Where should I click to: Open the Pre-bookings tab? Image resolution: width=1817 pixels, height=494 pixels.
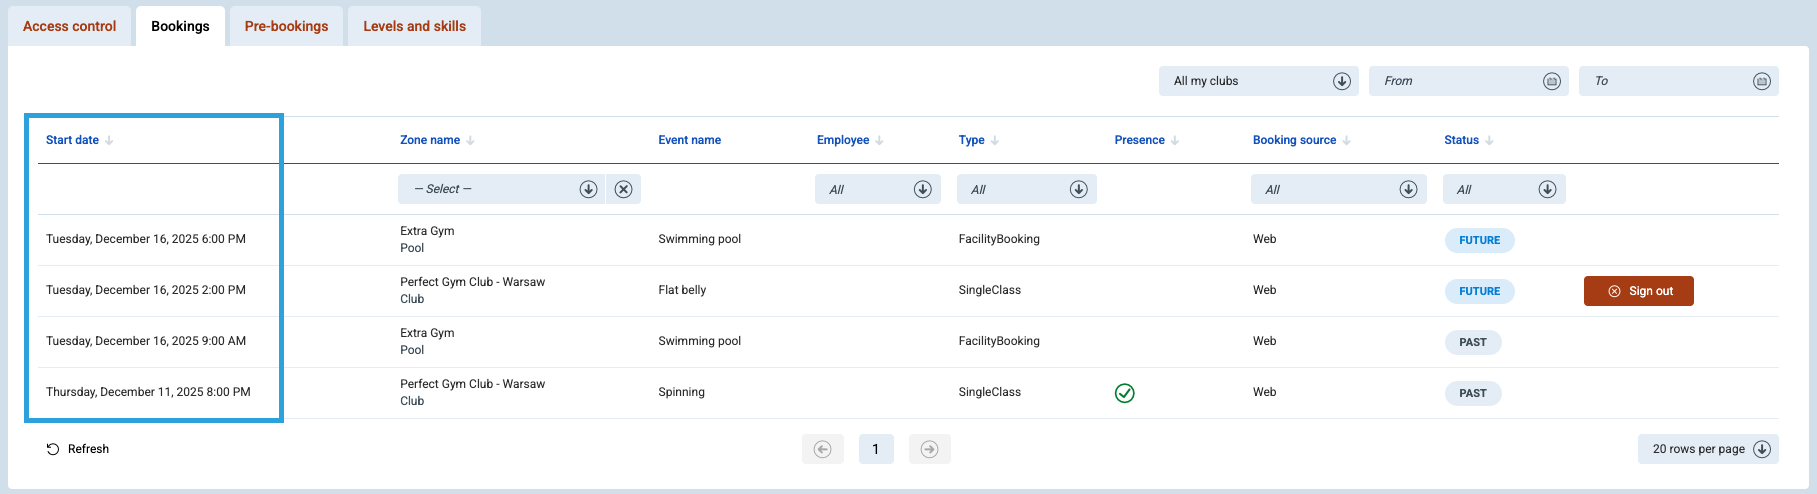286,26
